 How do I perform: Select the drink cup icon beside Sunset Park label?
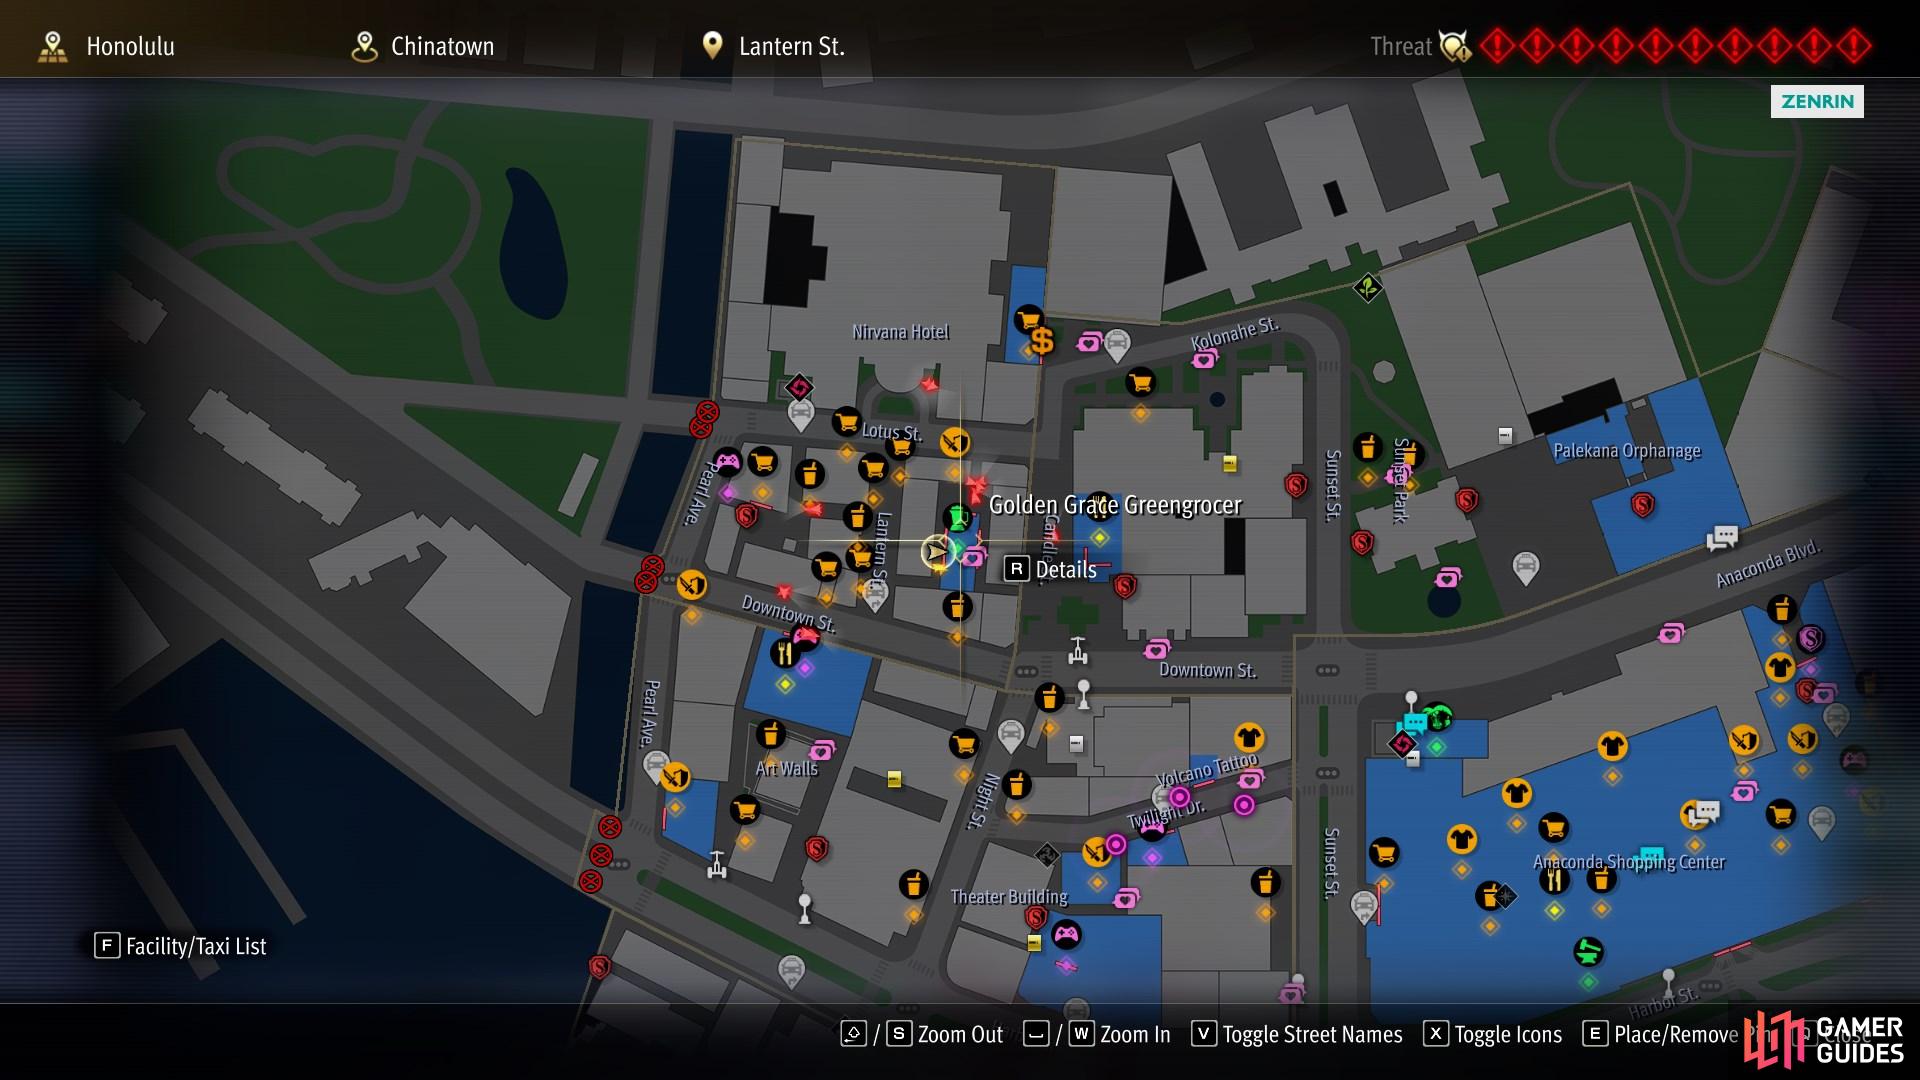point(1368,447)
